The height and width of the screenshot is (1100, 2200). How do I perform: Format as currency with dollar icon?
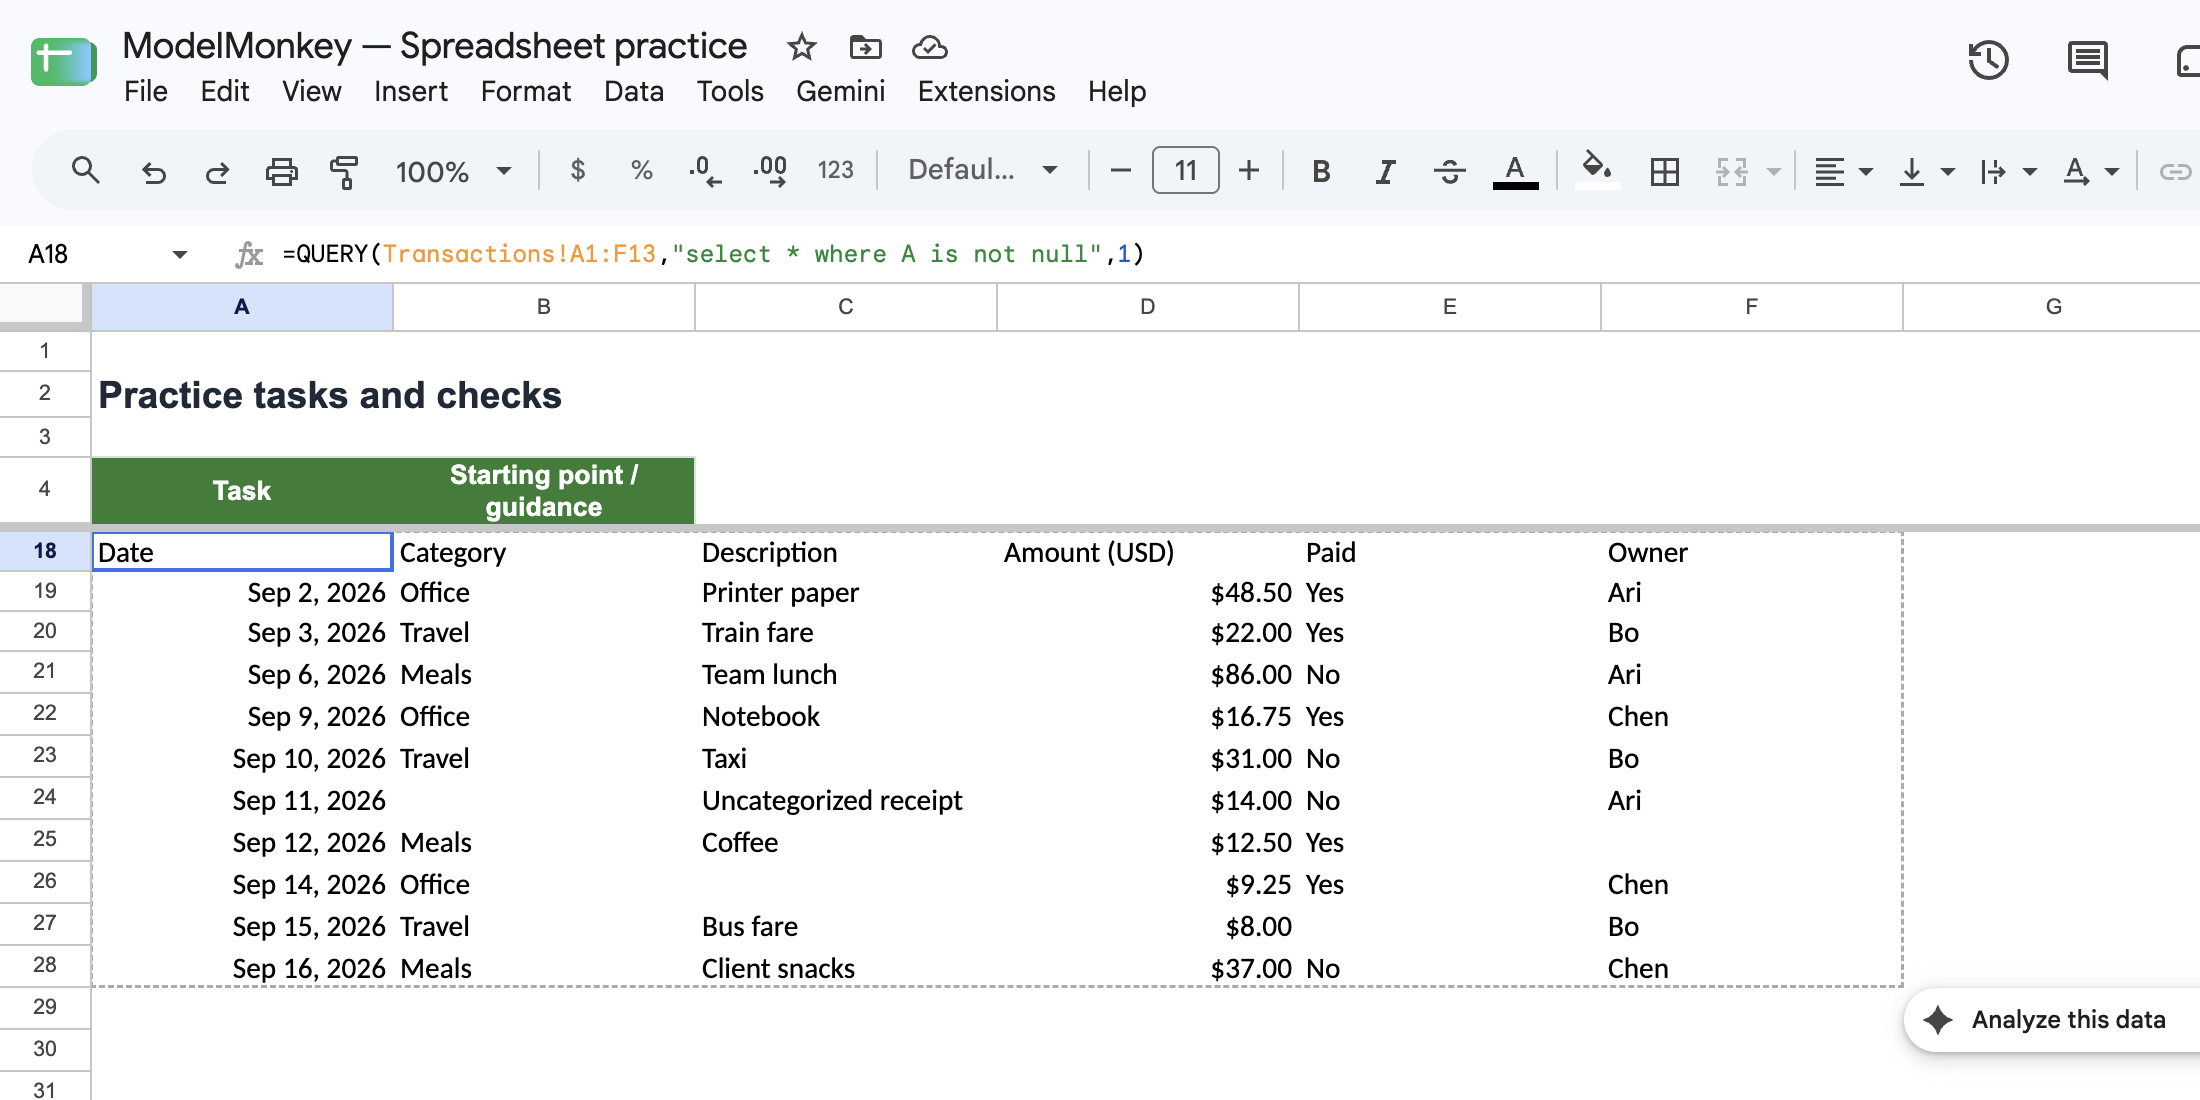click(x=577, y=171)
